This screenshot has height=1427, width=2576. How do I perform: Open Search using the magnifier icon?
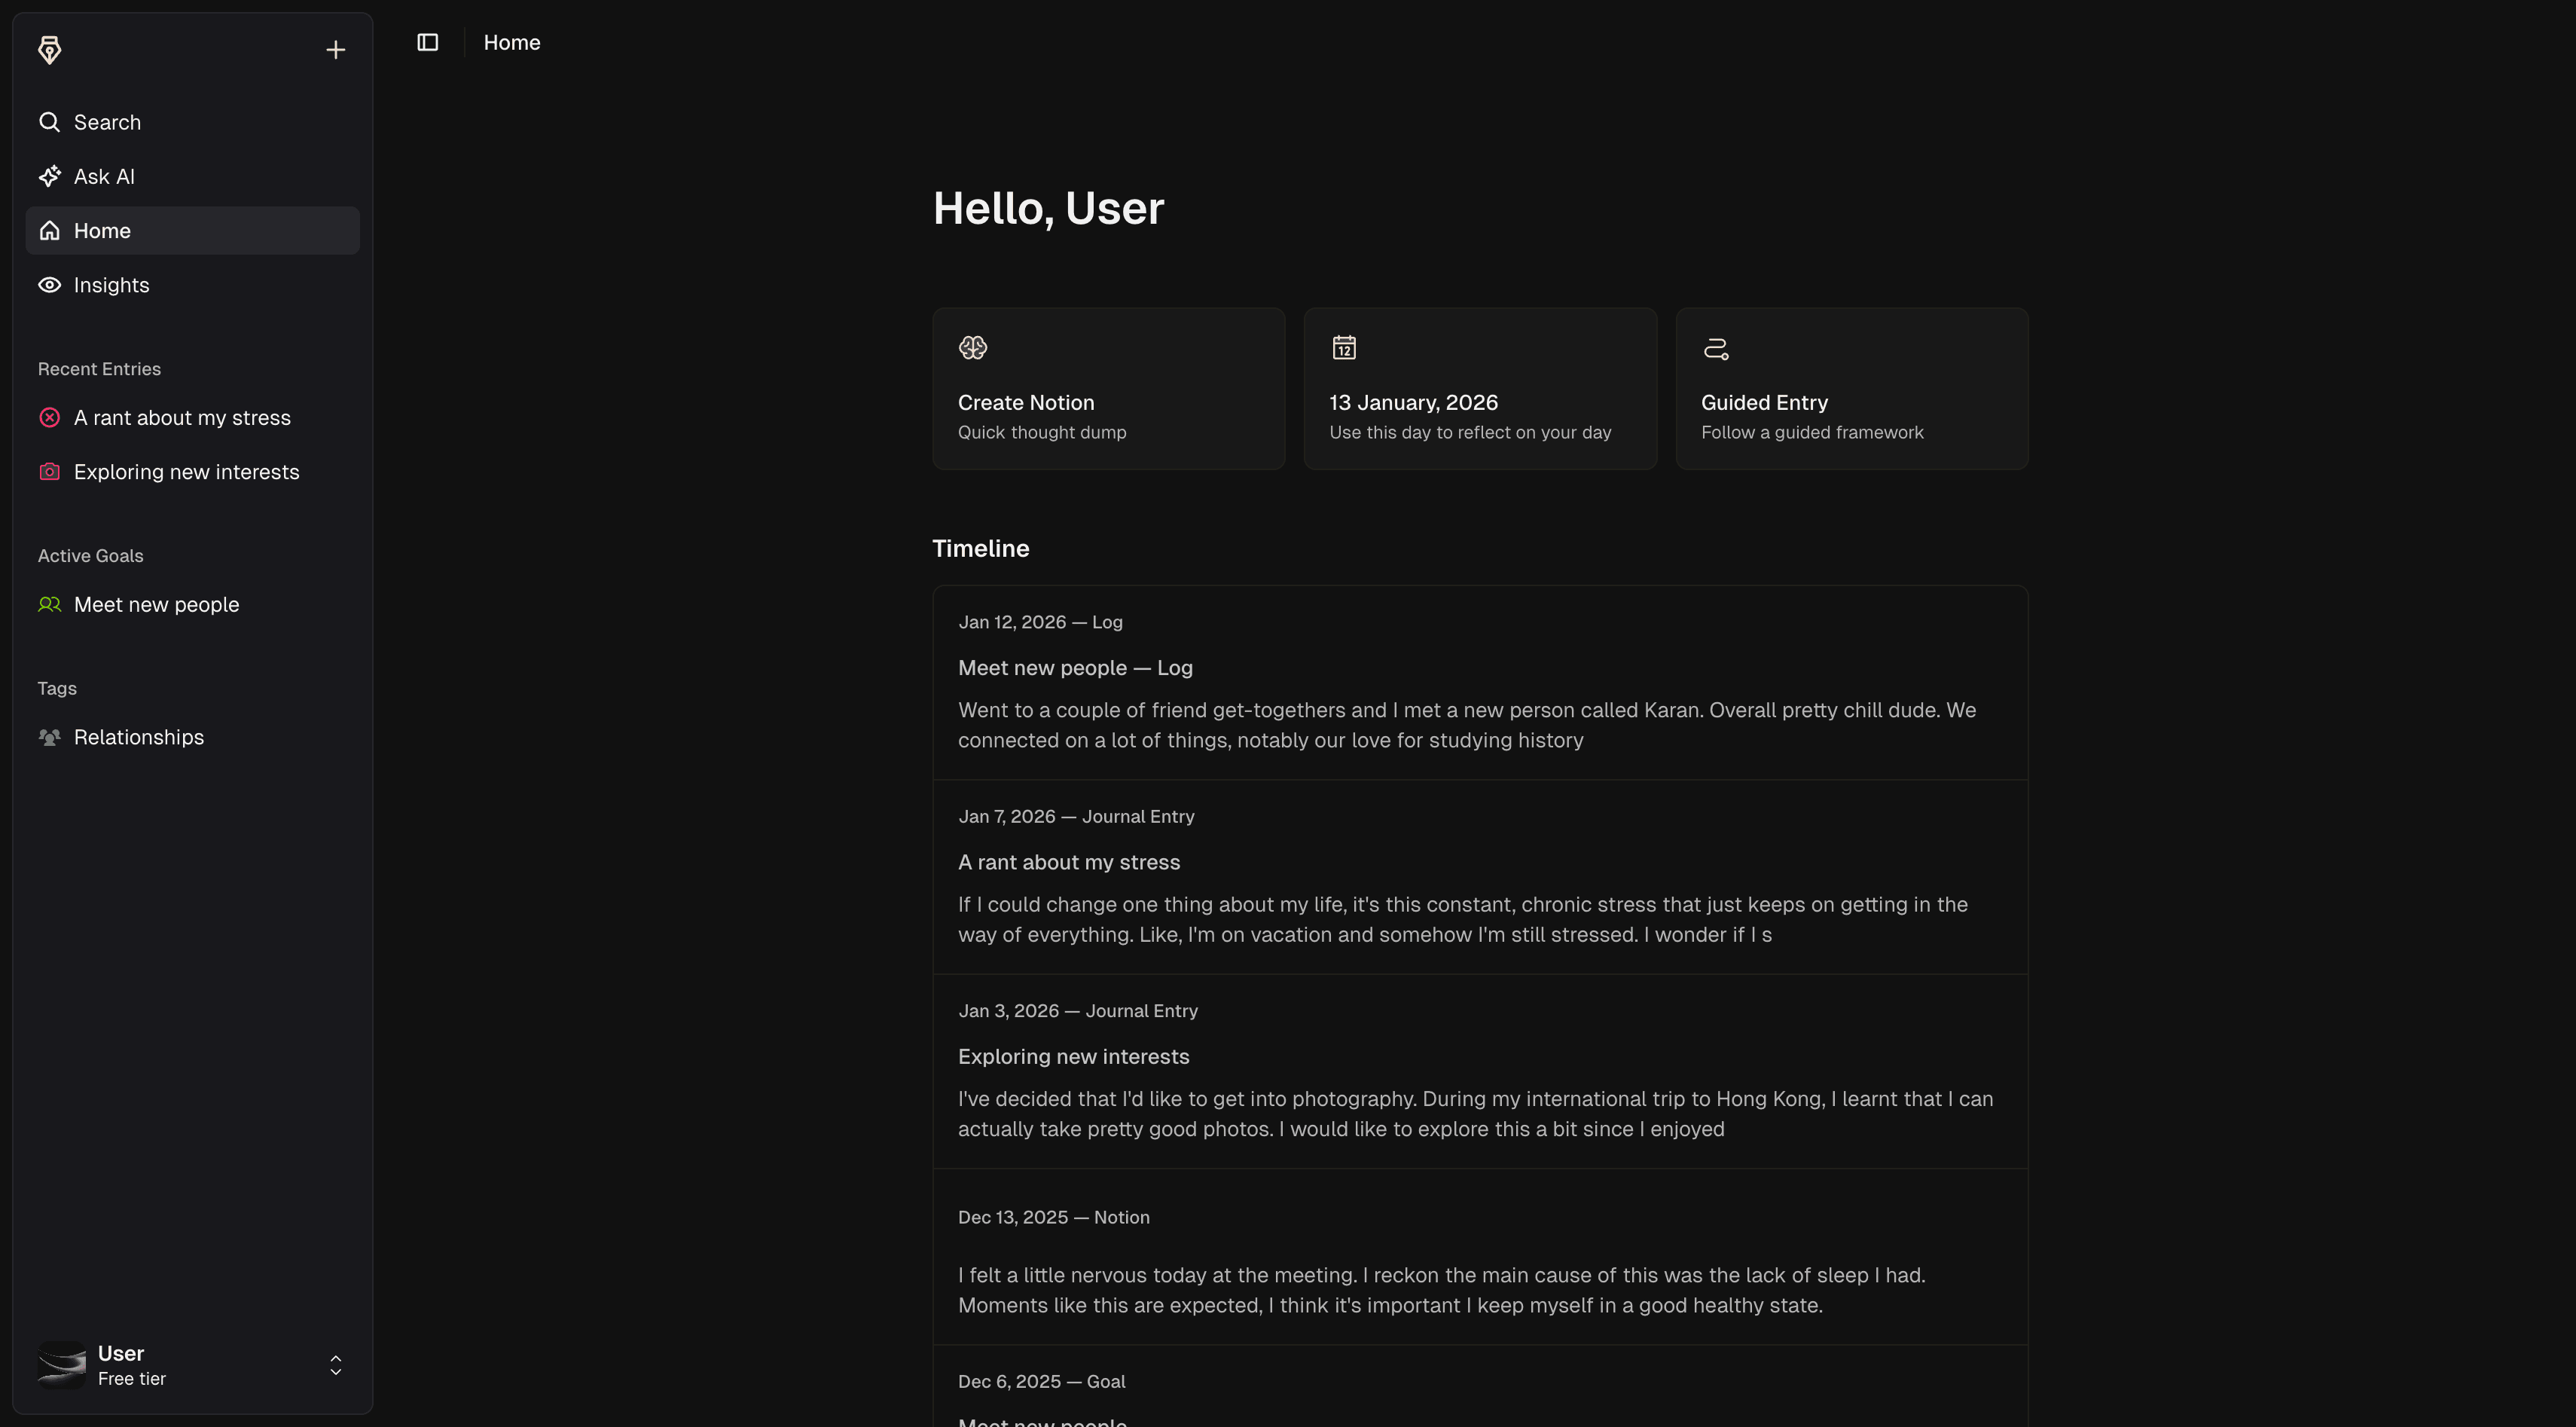point(49,121)
